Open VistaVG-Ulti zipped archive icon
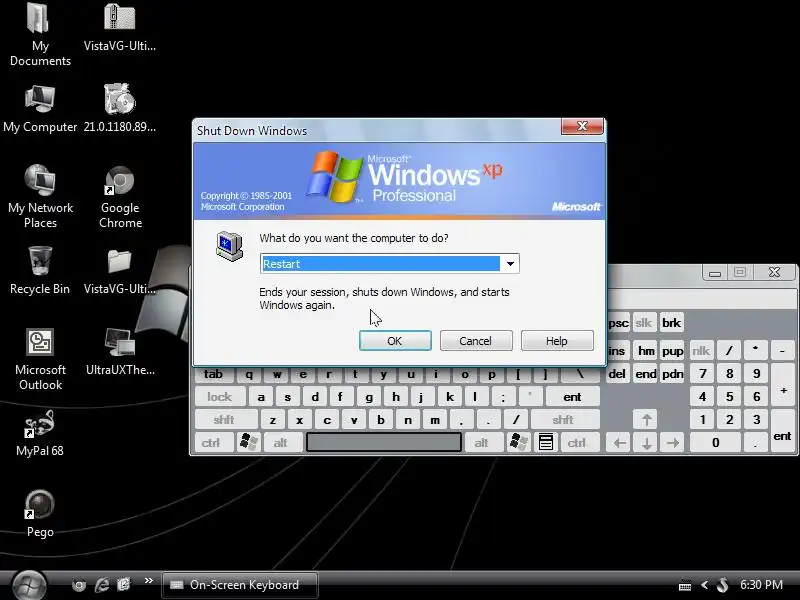 point(119,28)
